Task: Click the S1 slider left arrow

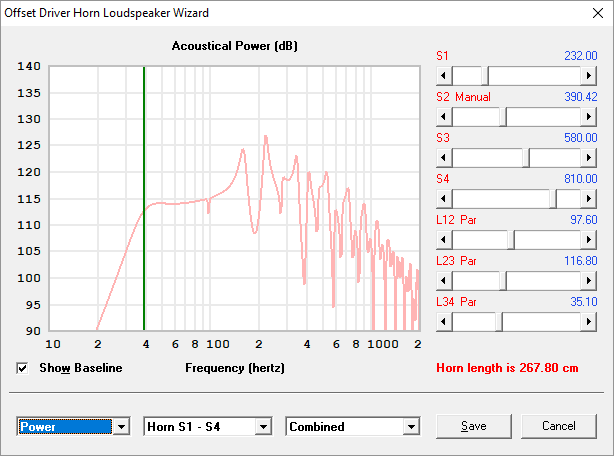Action: click(x=444, y=76)
